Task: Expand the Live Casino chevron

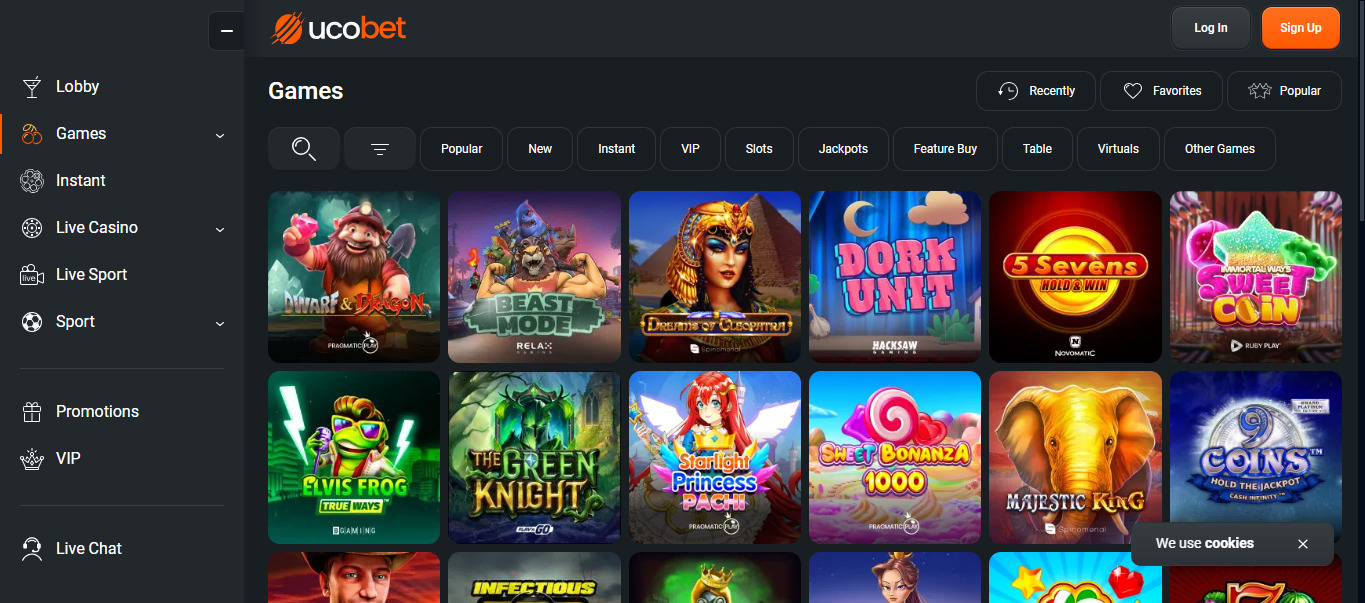Action: 220,229
